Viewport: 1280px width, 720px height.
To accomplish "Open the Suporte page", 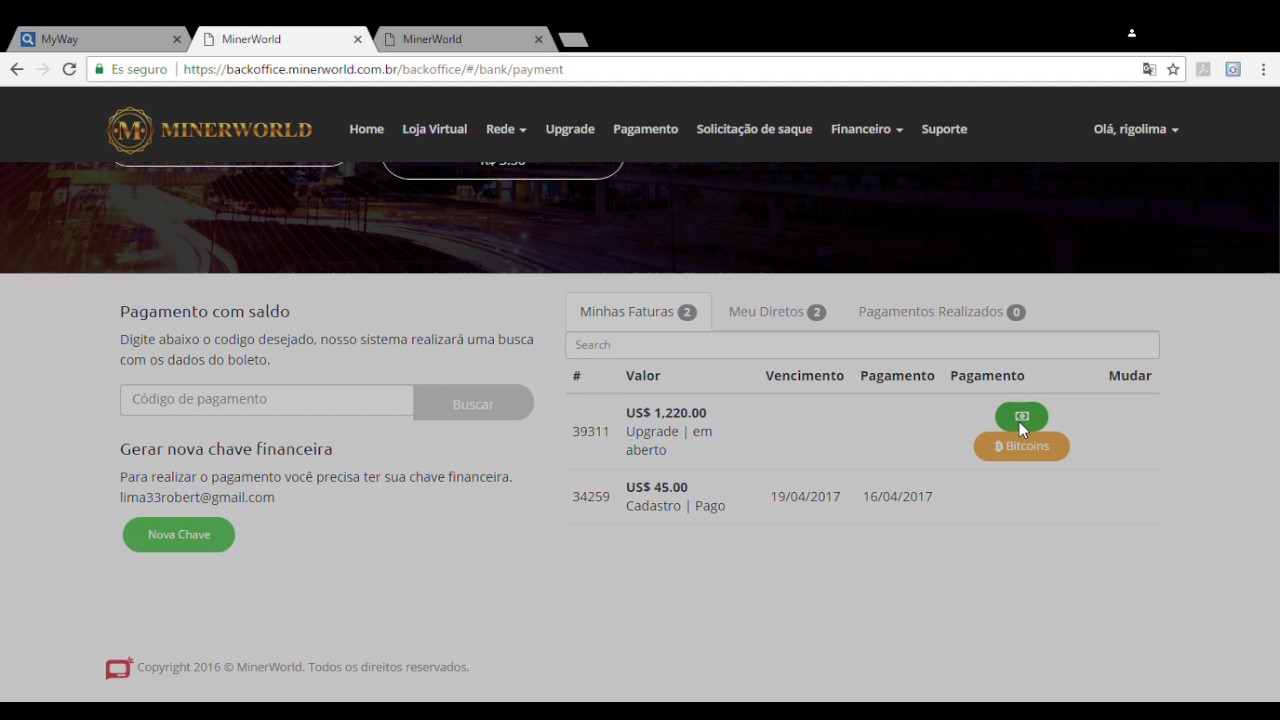I will tap(944, 129).
